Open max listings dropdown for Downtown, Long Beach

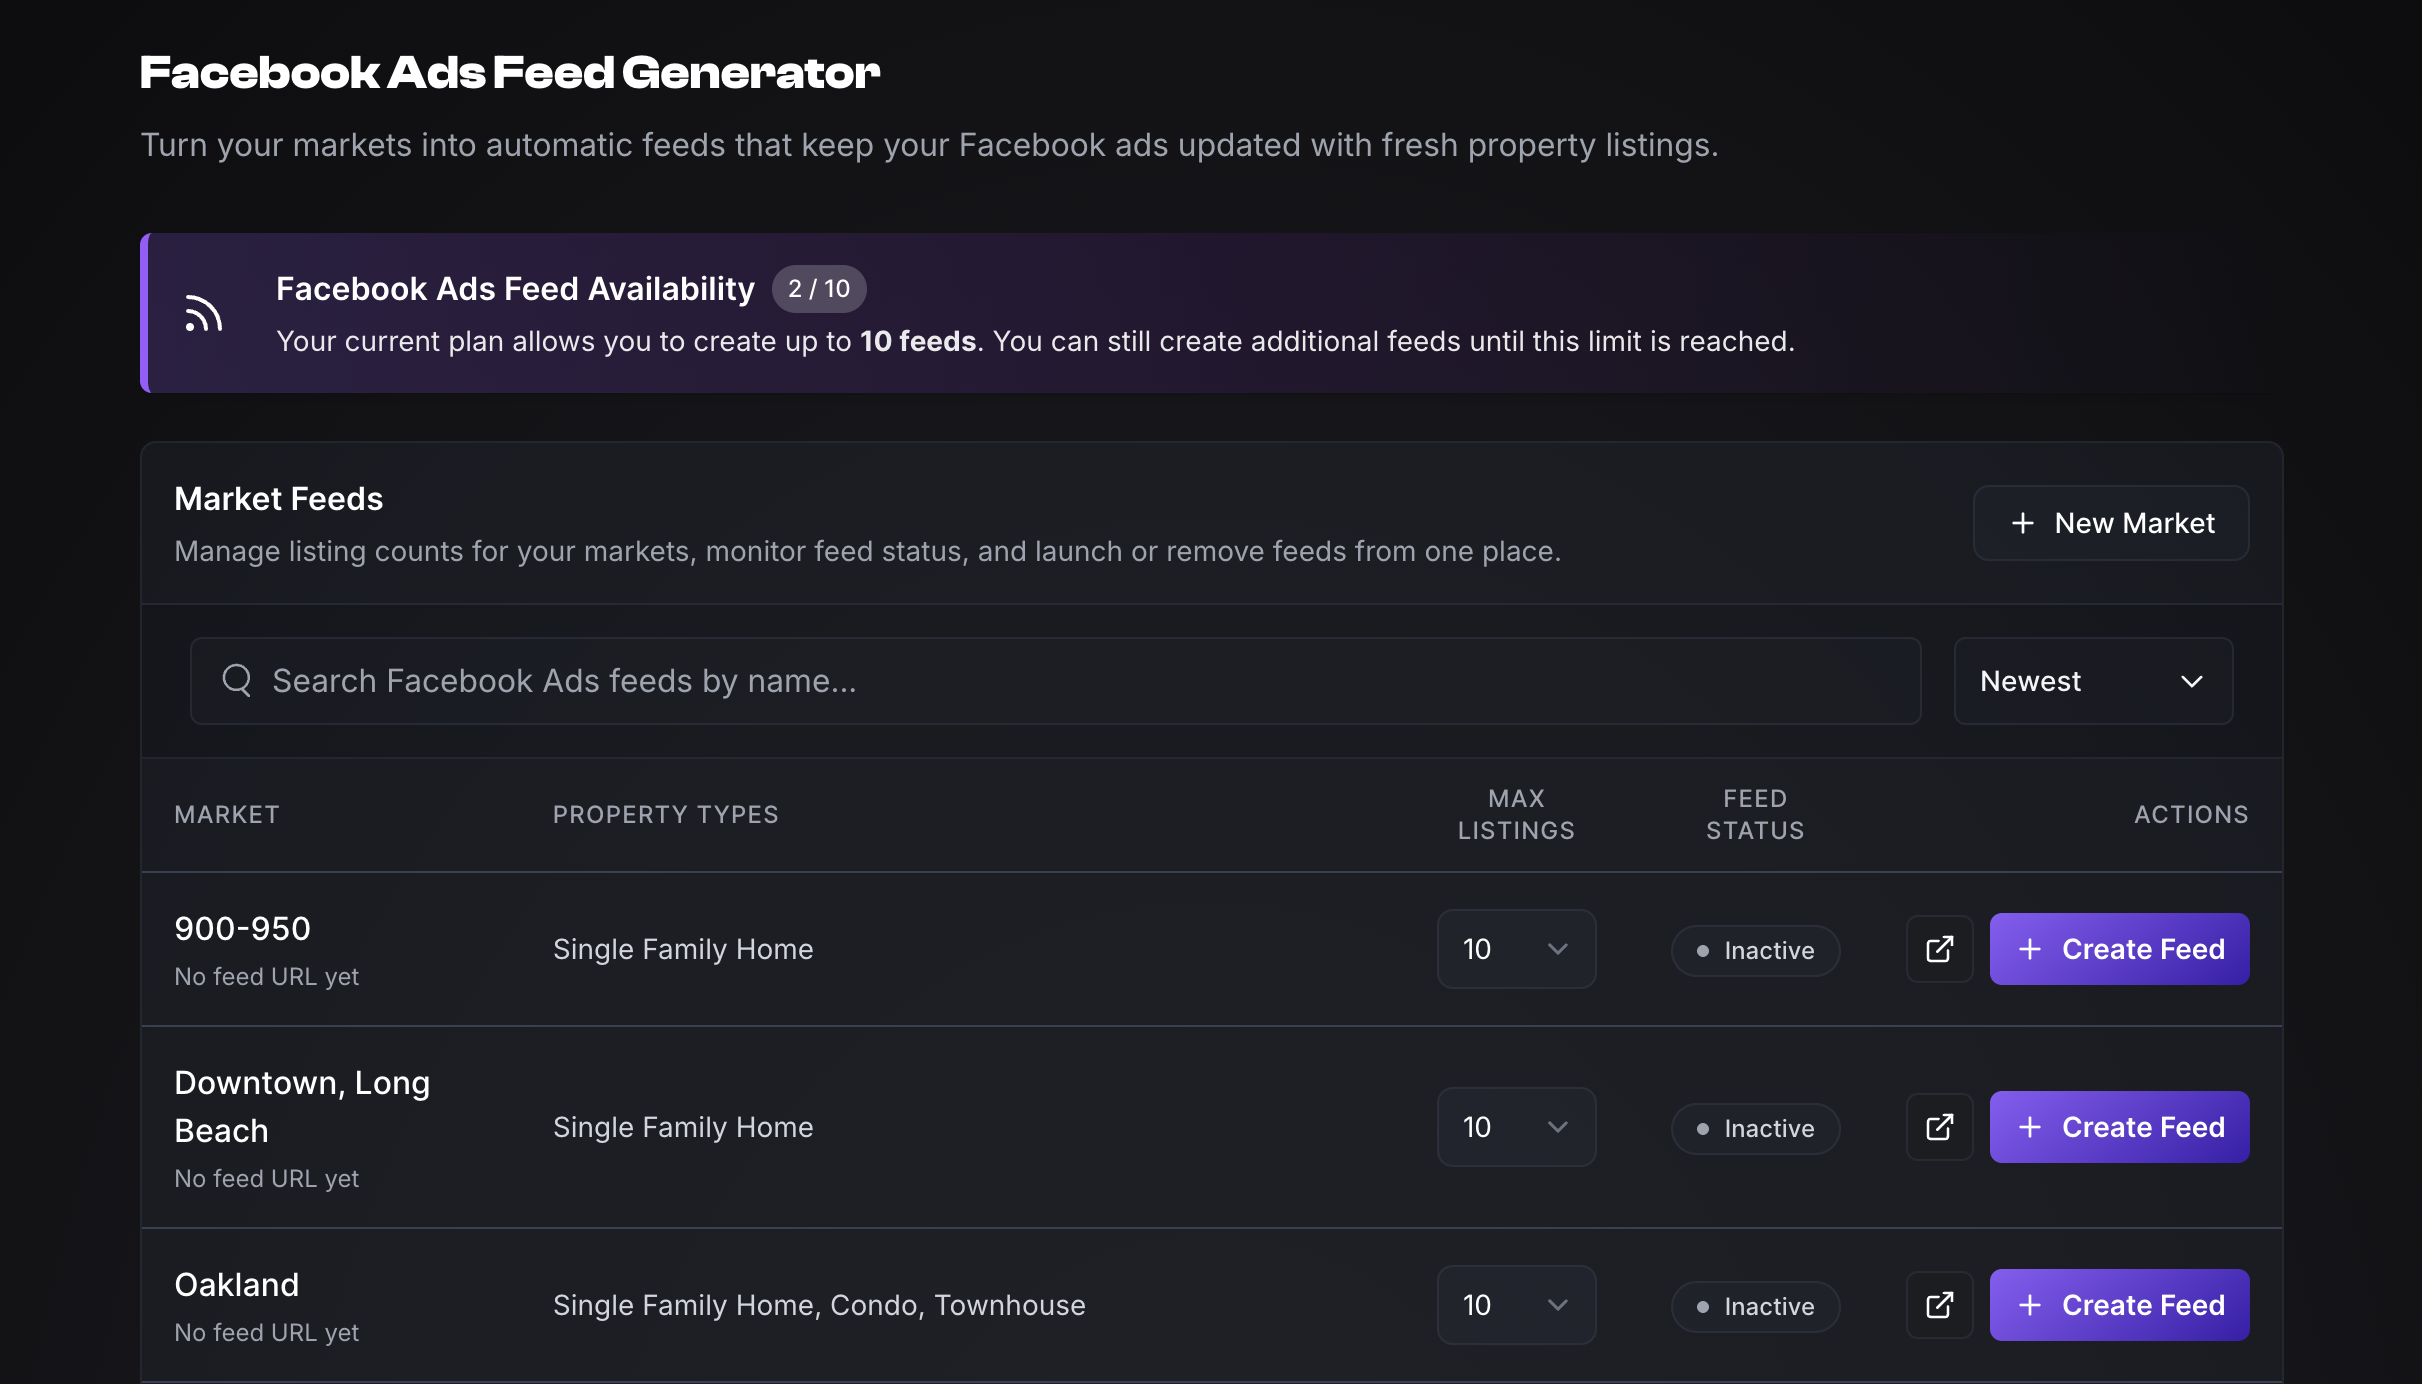coord(1516,1127)
